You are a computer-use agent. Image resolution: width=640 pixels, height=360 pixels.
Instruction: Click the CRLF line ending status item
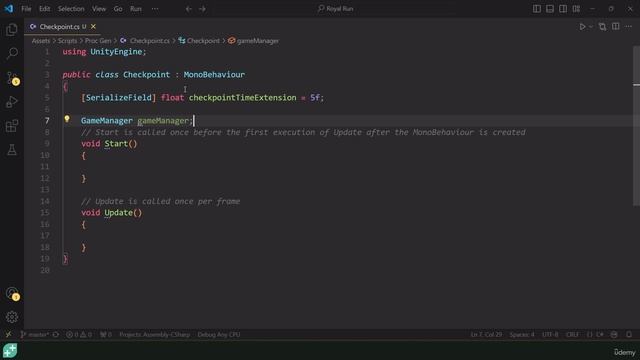point(572,335)
